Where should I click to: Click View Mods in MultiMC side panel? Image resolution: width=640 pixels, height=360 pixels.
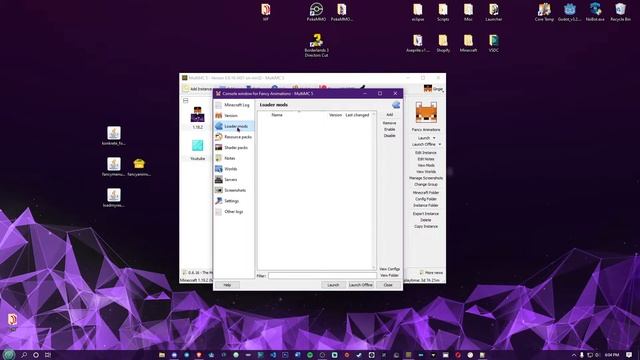pos(426,165)
